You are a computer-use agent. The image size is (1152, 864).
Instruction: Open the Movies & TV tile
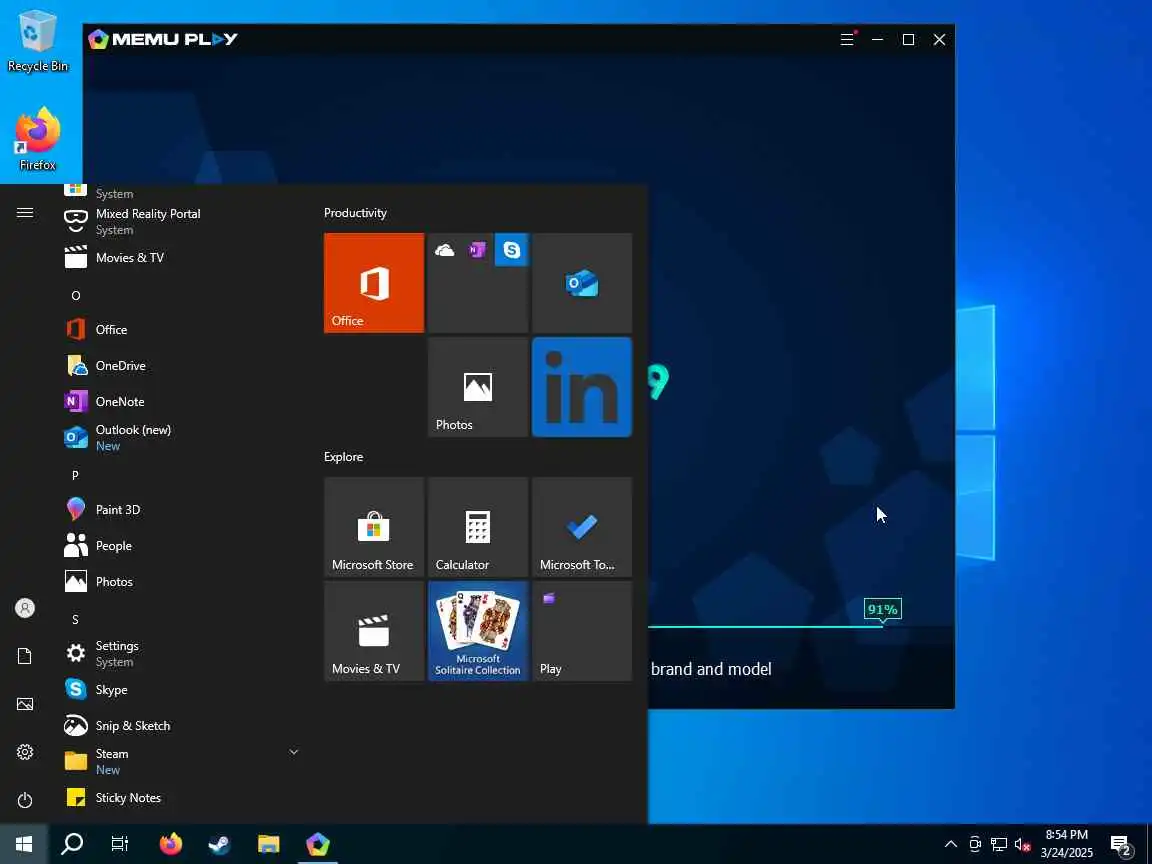[x=374, y=631]
